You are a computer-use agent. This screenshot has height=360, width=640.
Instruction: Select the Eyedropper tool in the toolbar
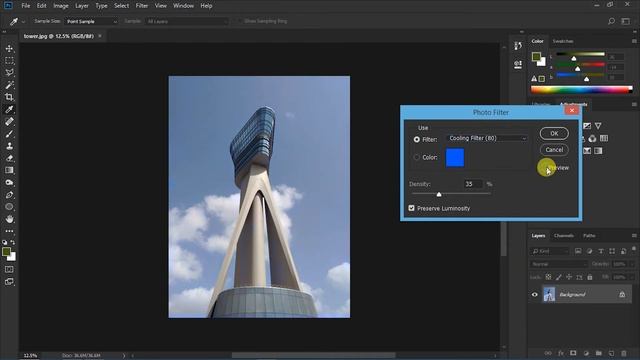tap(9, 109)
